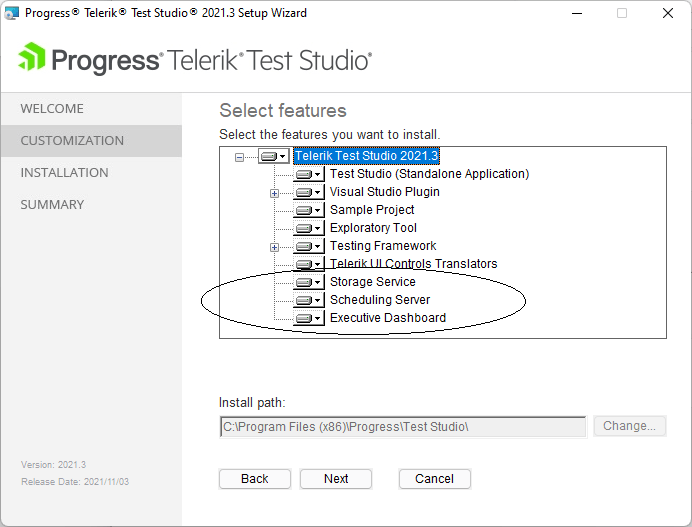The image size is (692, 527).
Task: Select the Executive Dashboard feature
Action: (x=388, y=318)
